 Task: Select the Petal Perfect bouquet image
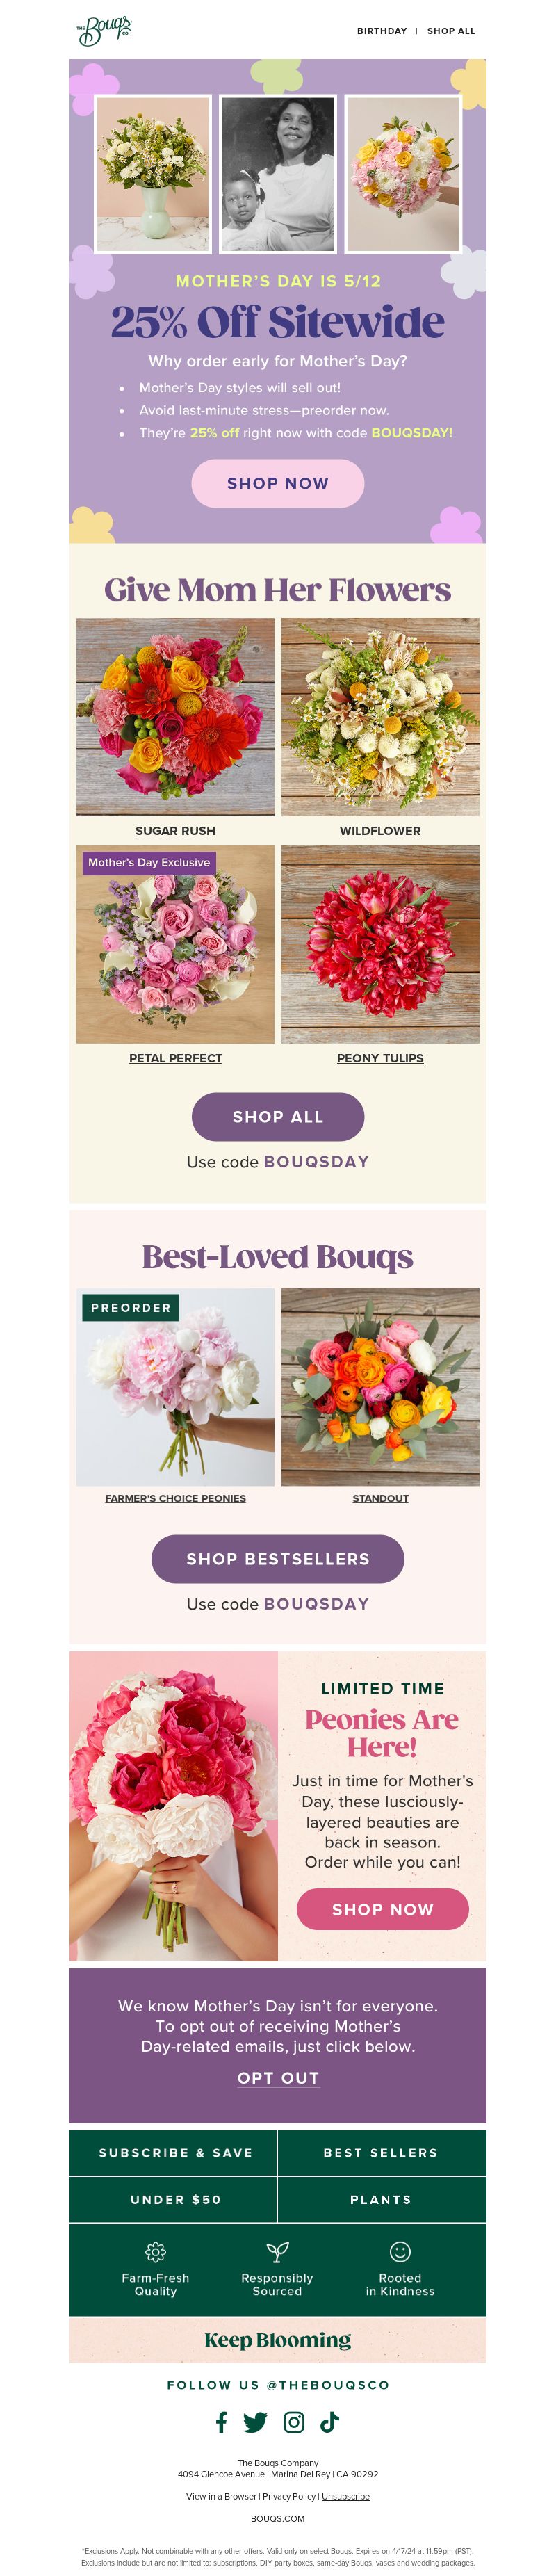pos(175,944)
